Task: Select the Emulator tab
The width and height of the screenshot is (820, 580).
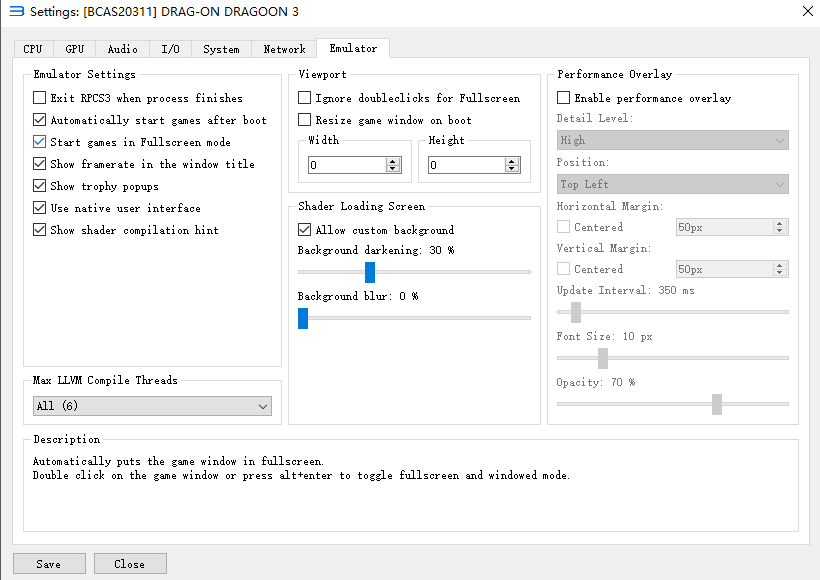Action: (x=353, y=48)
